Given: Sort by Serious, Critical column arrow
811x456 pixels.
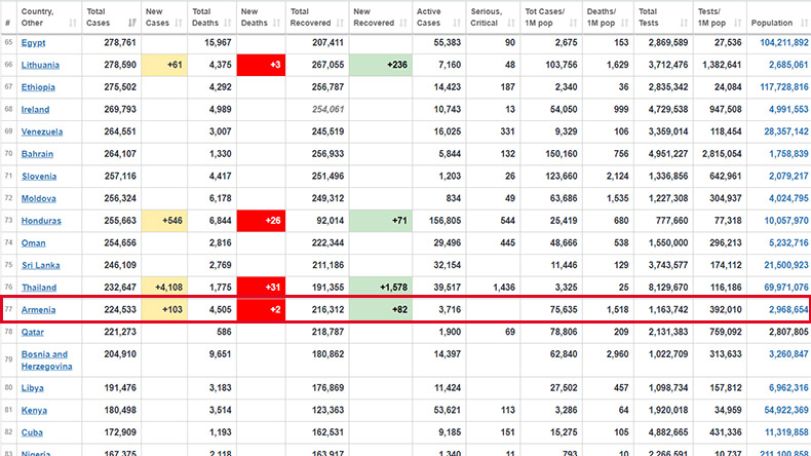Looking at the screenshot, I should pyautogui.click(x=512, y=23).
